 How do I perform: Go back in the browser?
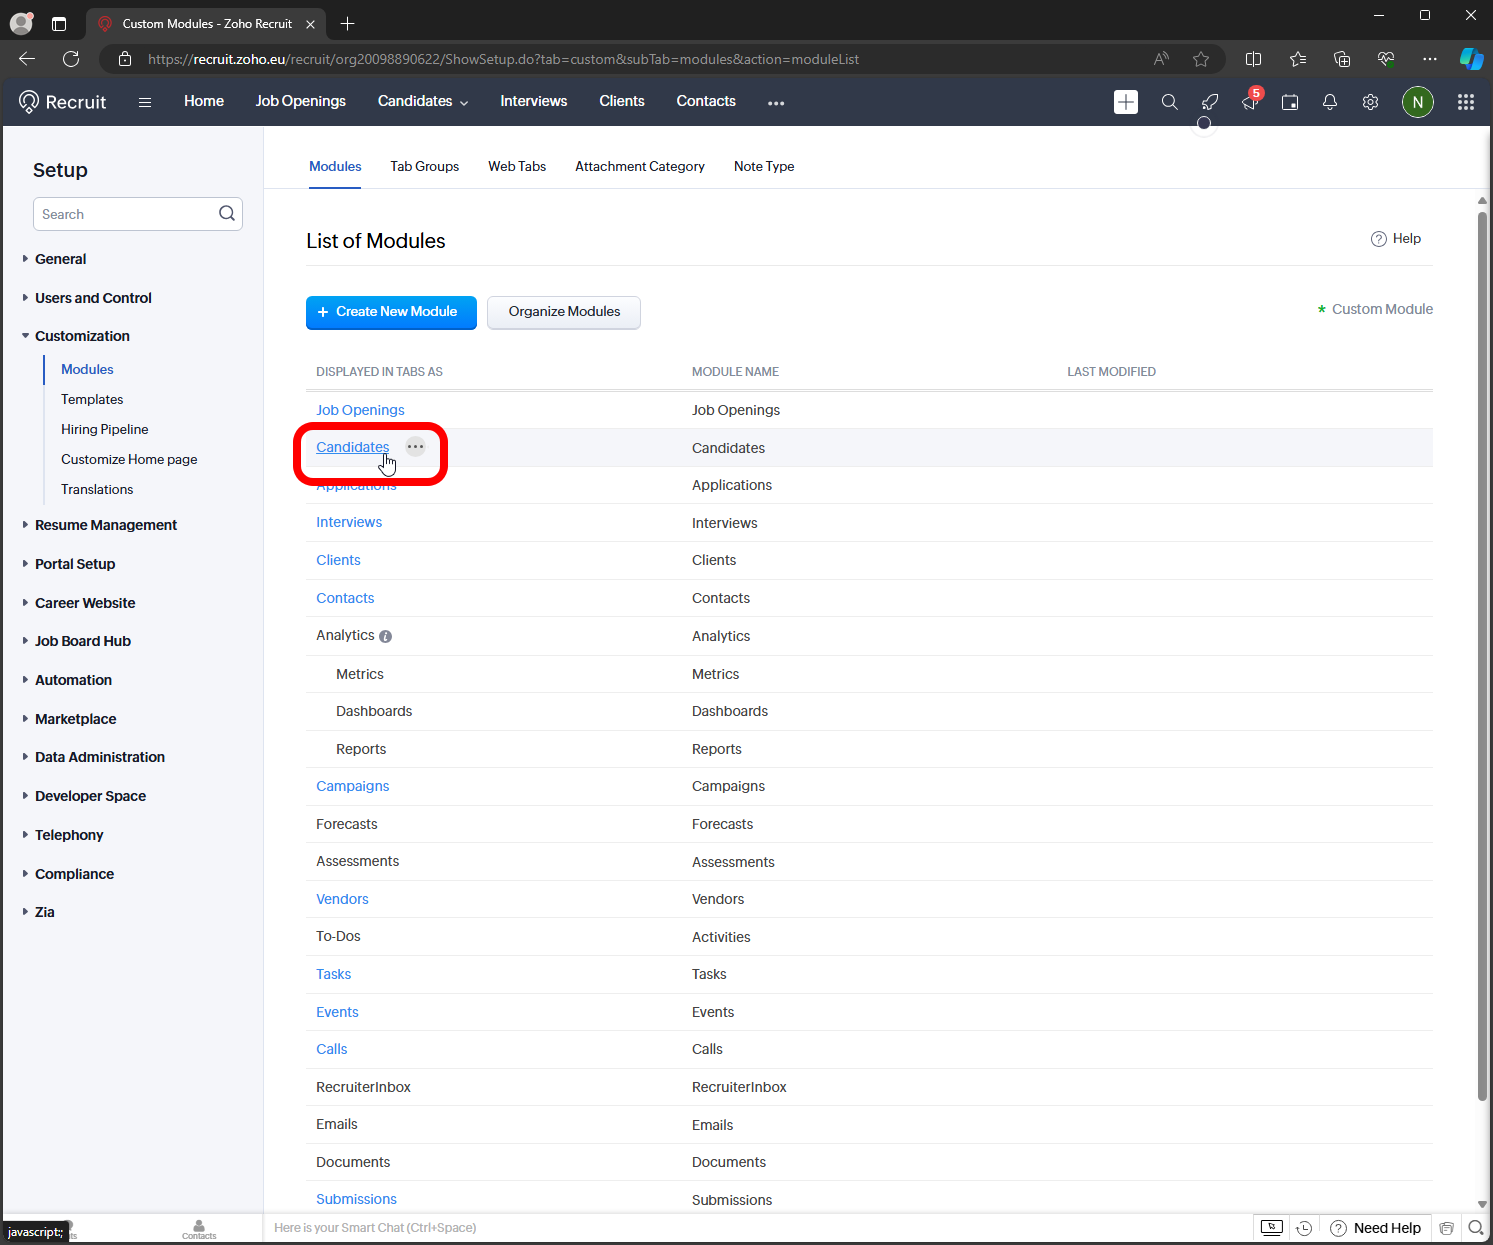(27, 59)
